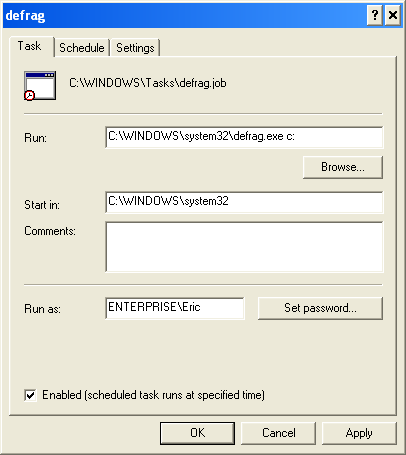The image size is (406, 455).
Task: Click the "Run as:" label
Action: (42, 309)
